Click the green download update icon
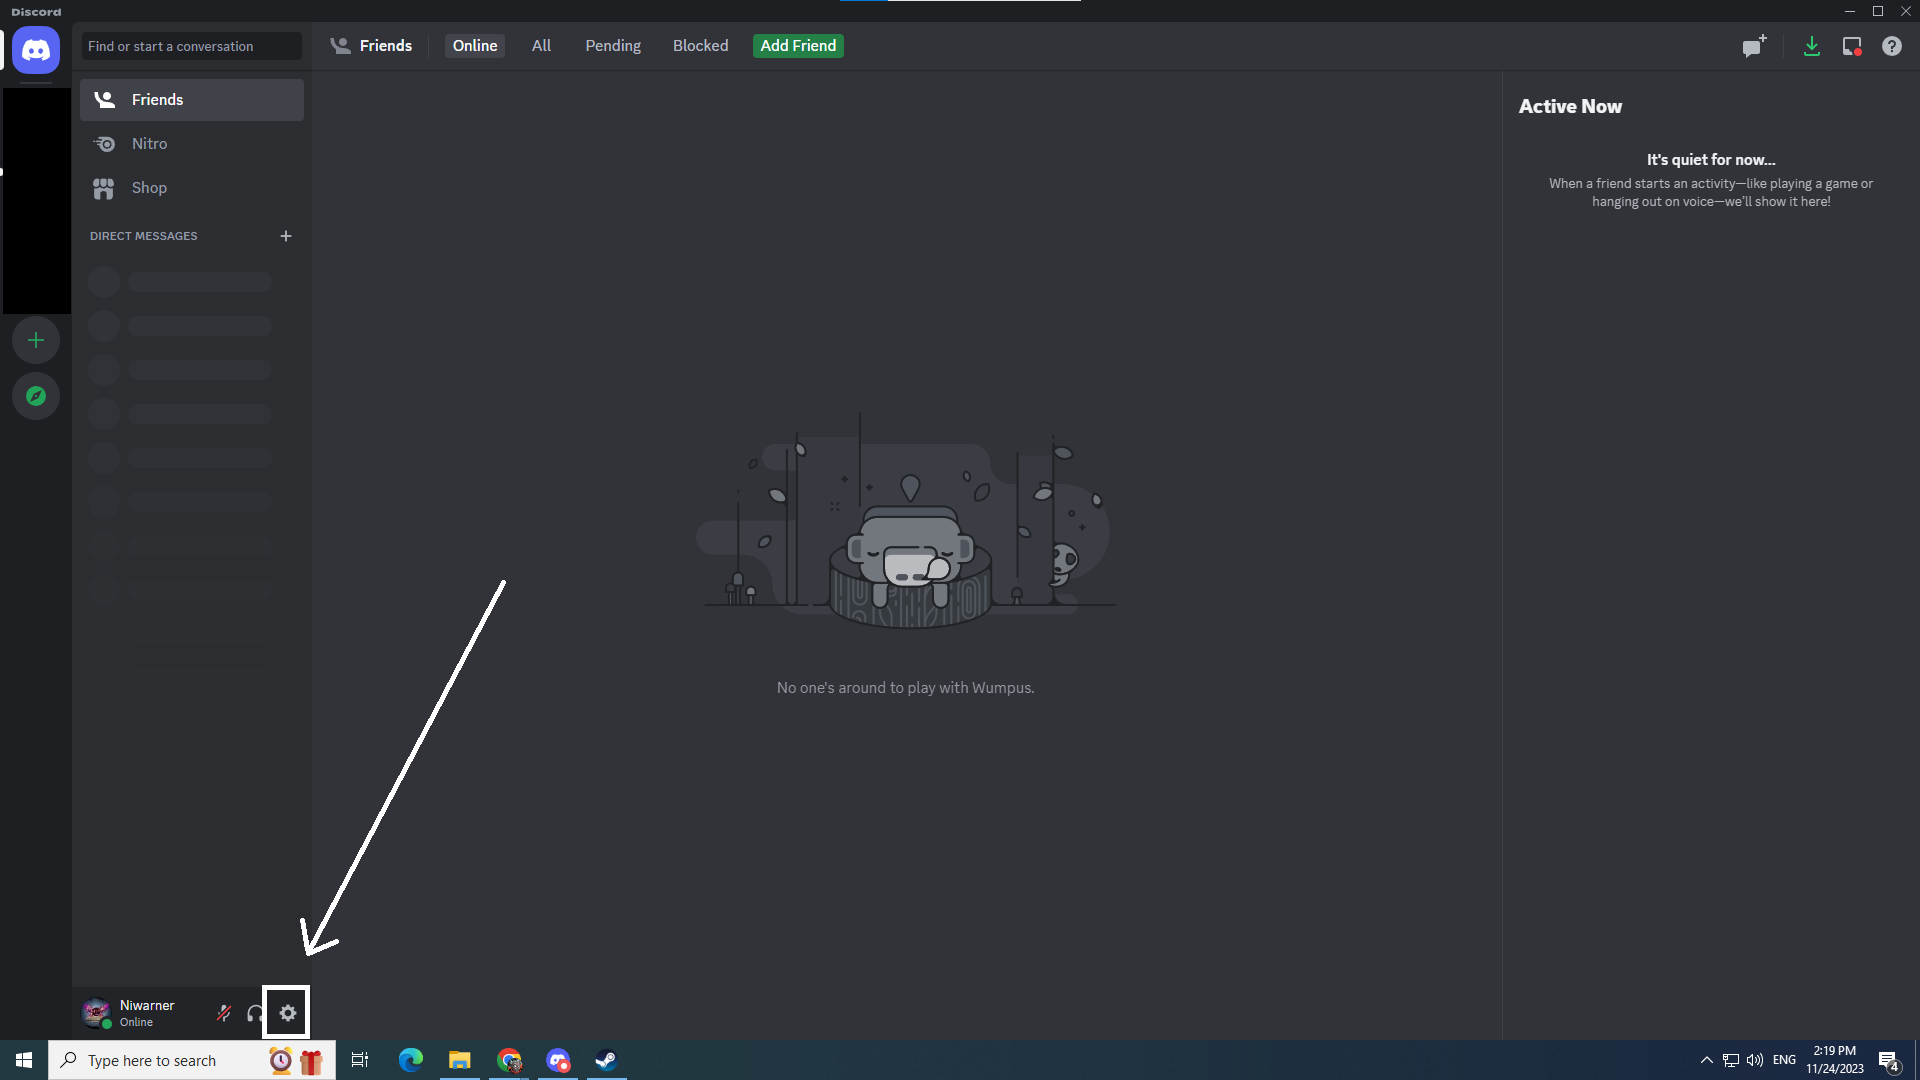Screen dimensions: 1920x1080 1811,46
